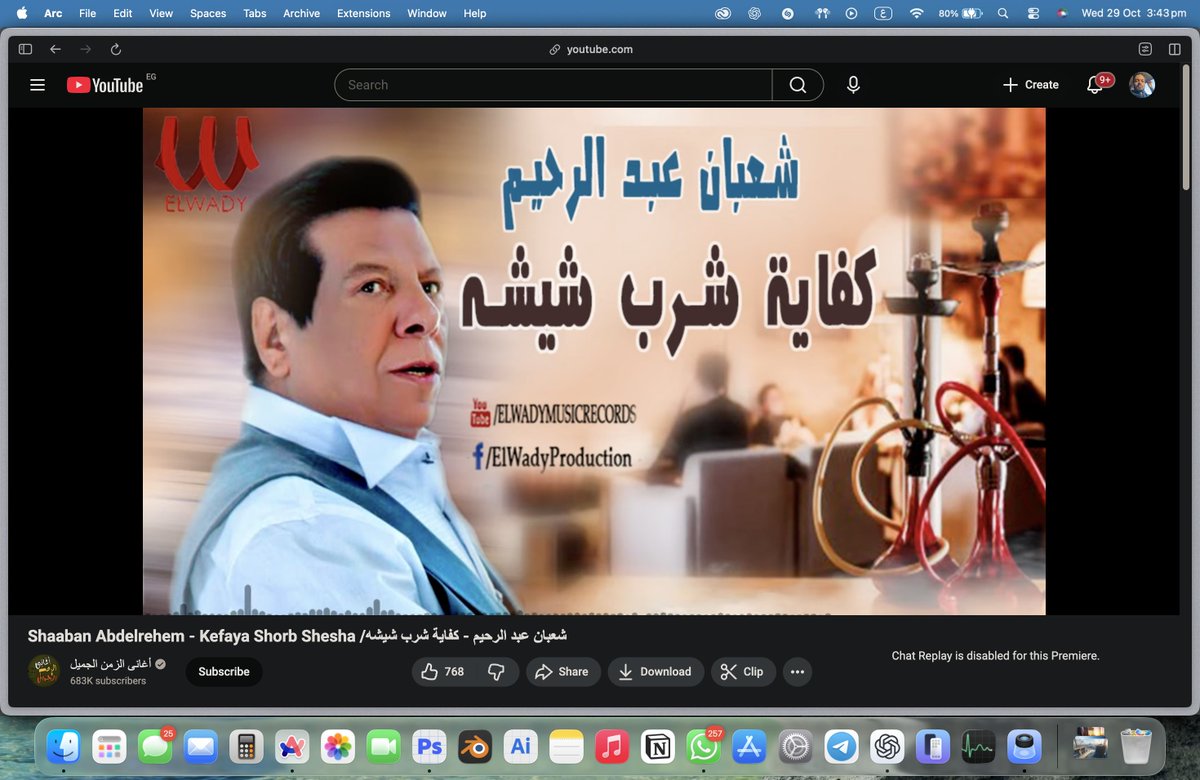Viewport: 1200px width, 780px height.
Task: Open Trash in the dock
Action: (1135, 746)
